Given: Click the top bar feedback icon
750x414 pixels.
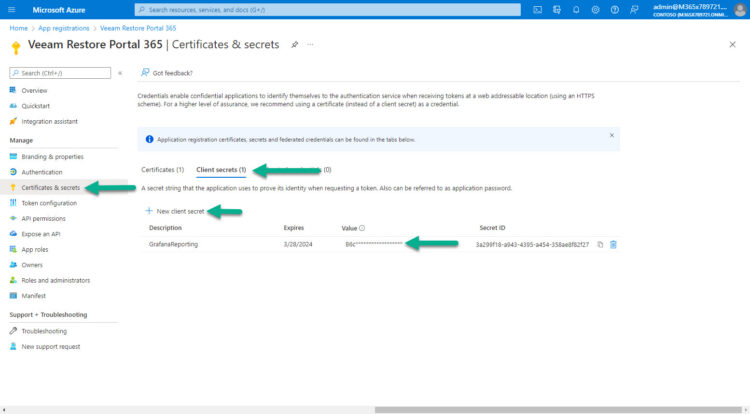Looking at the screenshot, I should point(634,10).
